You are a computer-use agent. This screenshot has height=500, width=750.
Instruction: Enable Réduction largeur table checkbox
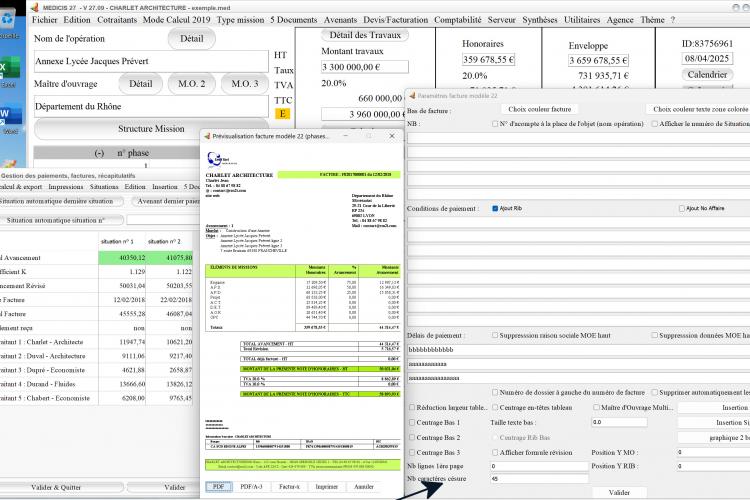[412, 408]
